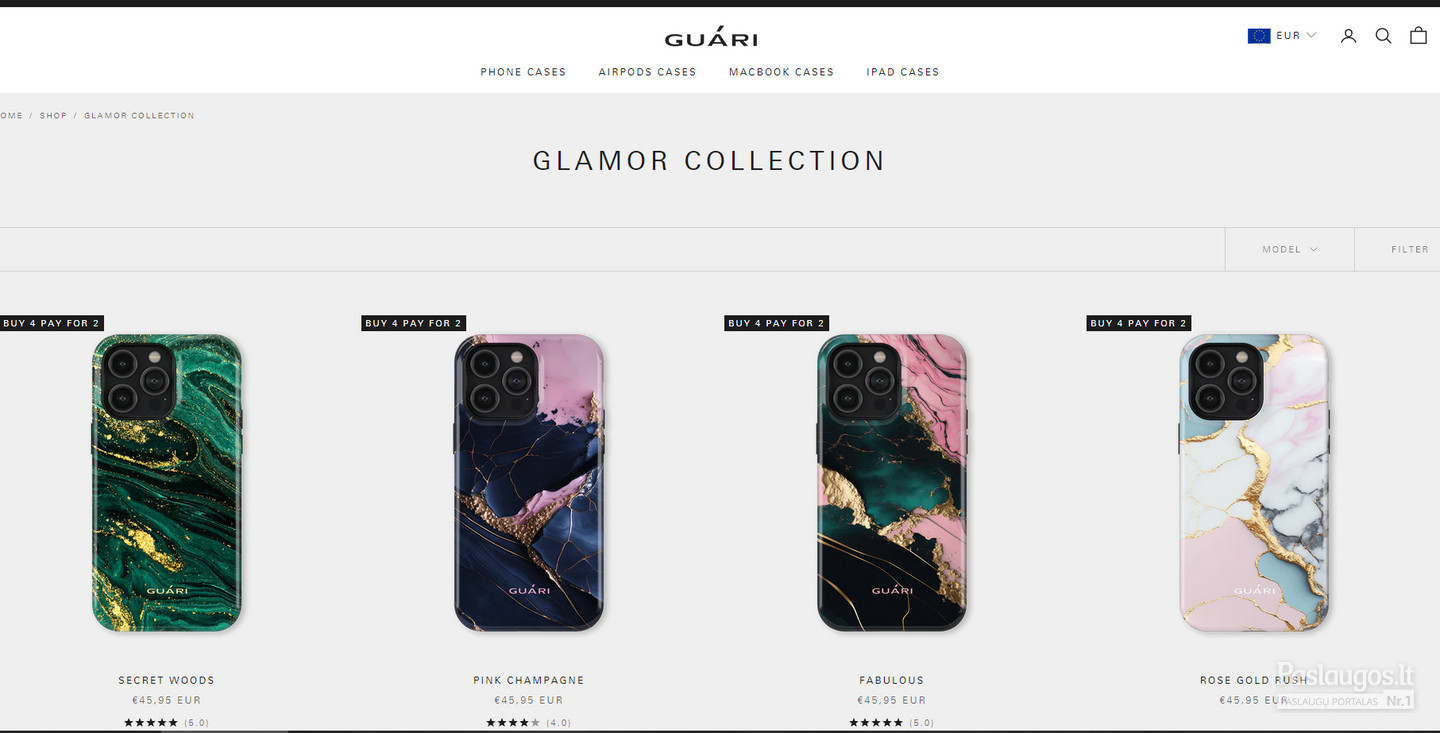The height and width of the screenshot is (733, 1440).
Task: Click the EU flag currency icon
Action: click(x=1258, y=36)
